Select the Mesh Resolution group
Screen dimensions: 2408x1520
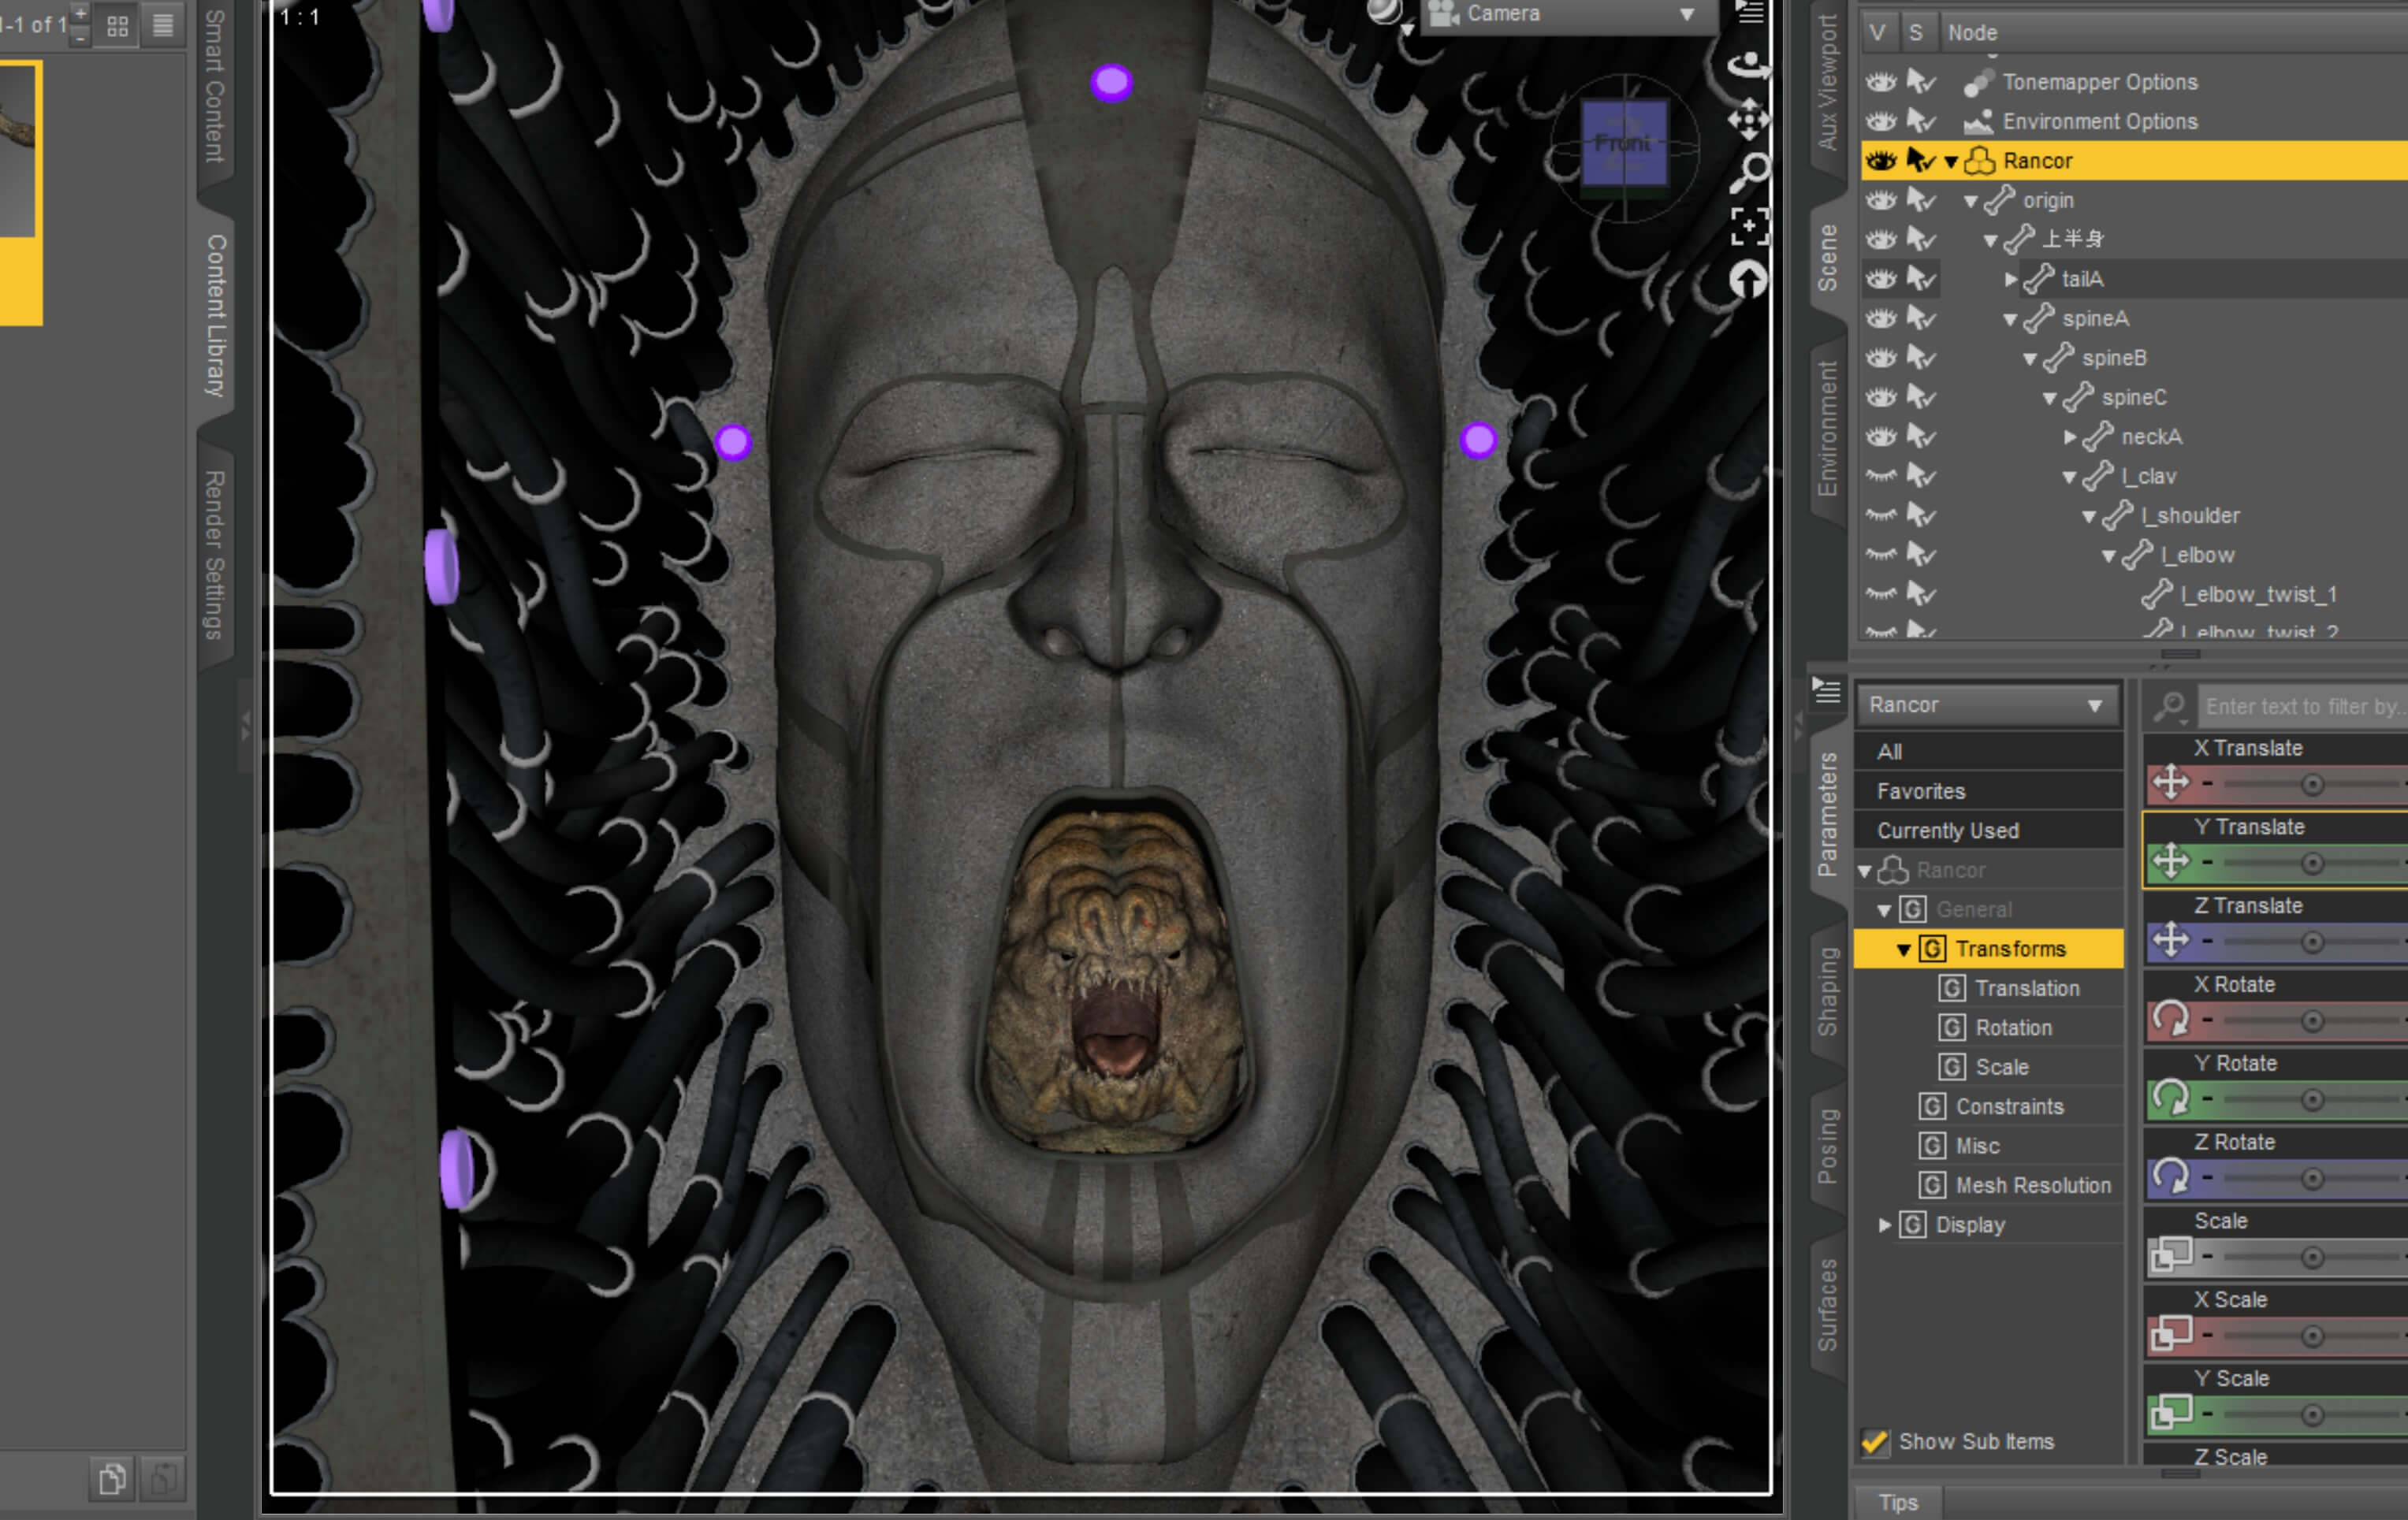(2033, 1185)
